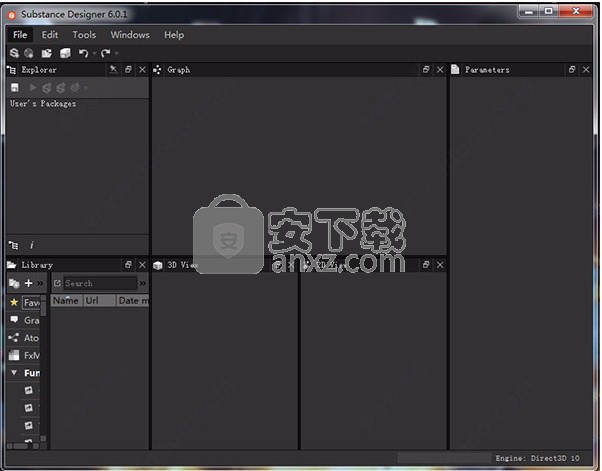Click the Graph panel icon
The width and height of the screenshot is (602, 471).
(157, 70)
